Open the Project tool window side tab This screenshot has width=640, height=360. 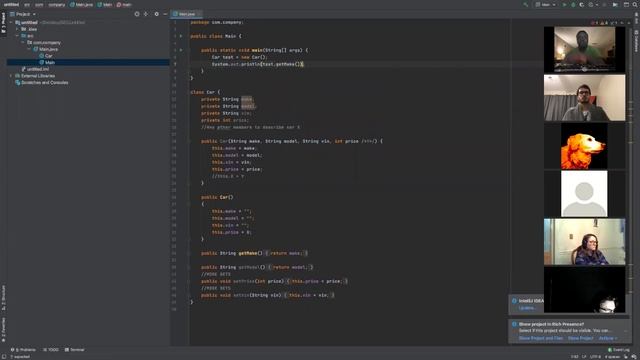point(3,24)
